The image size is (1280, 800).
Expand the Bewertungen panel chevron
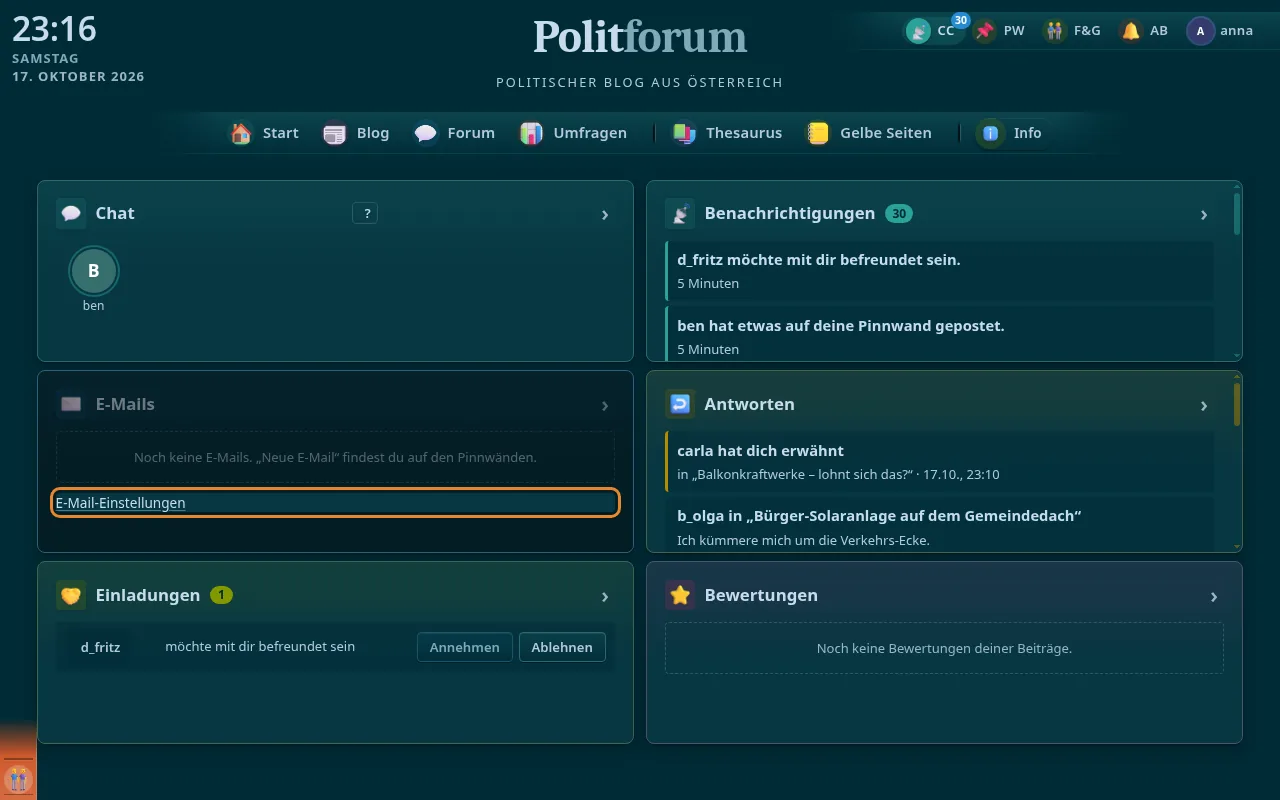pyautogui.click(x=1214, y=596)
